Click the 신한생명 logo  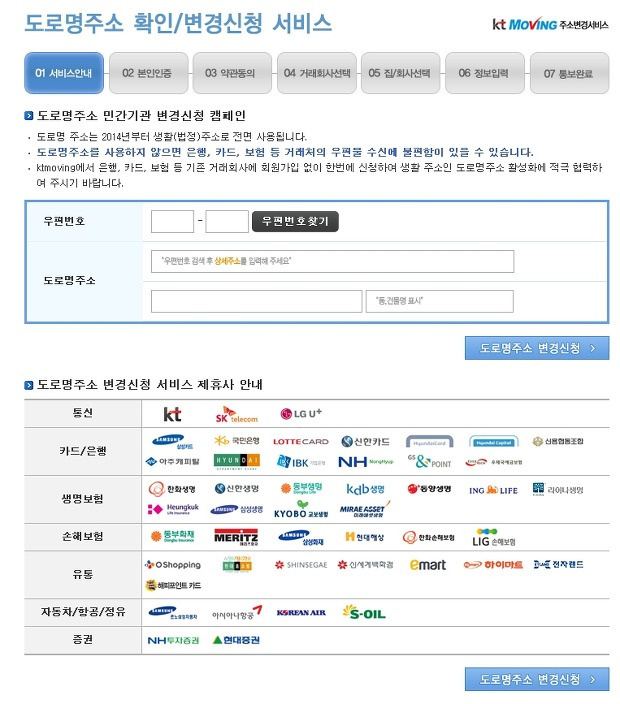(237, 488)
